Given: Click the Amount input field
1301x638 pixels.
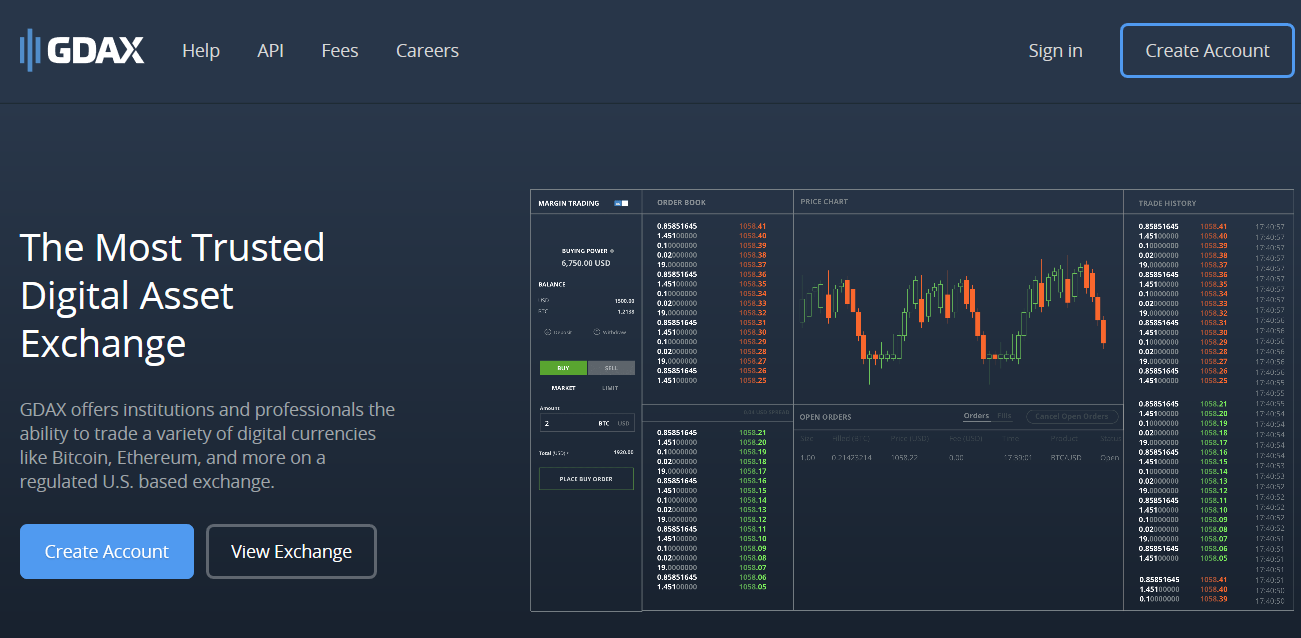Looking at the screenshot, I should tap(587, 423).
